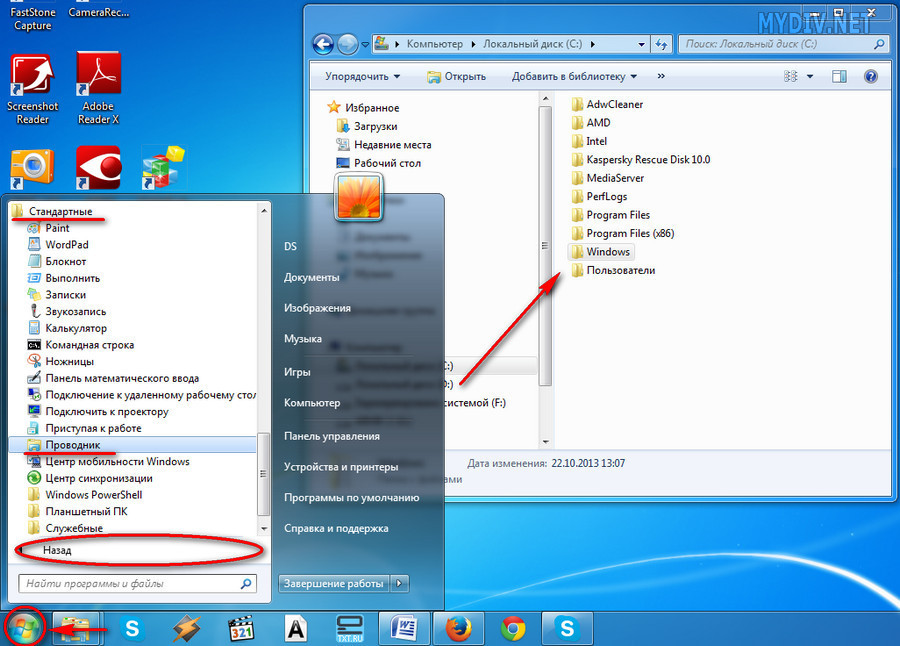Viewport: 900px width, 646px height.
Task: Open Компьютер from the Start menu
Action: [312, 403]
